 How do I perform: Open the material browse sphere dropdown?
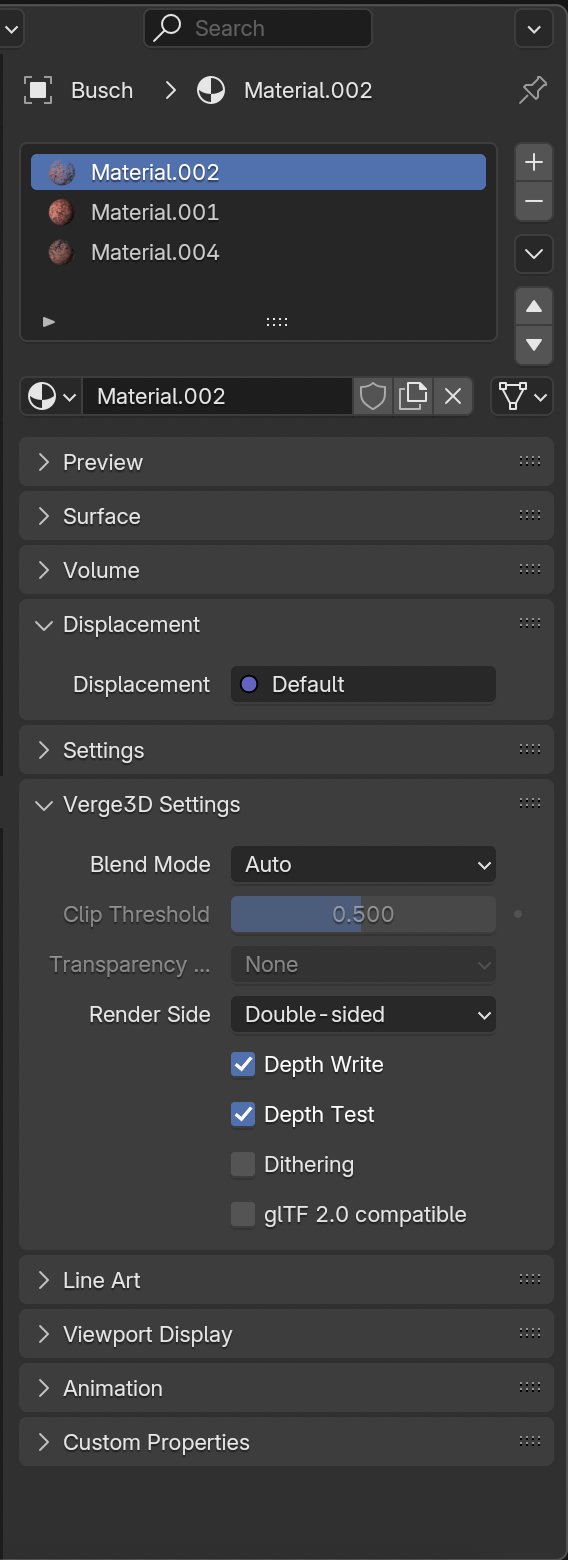click(51, 397)
